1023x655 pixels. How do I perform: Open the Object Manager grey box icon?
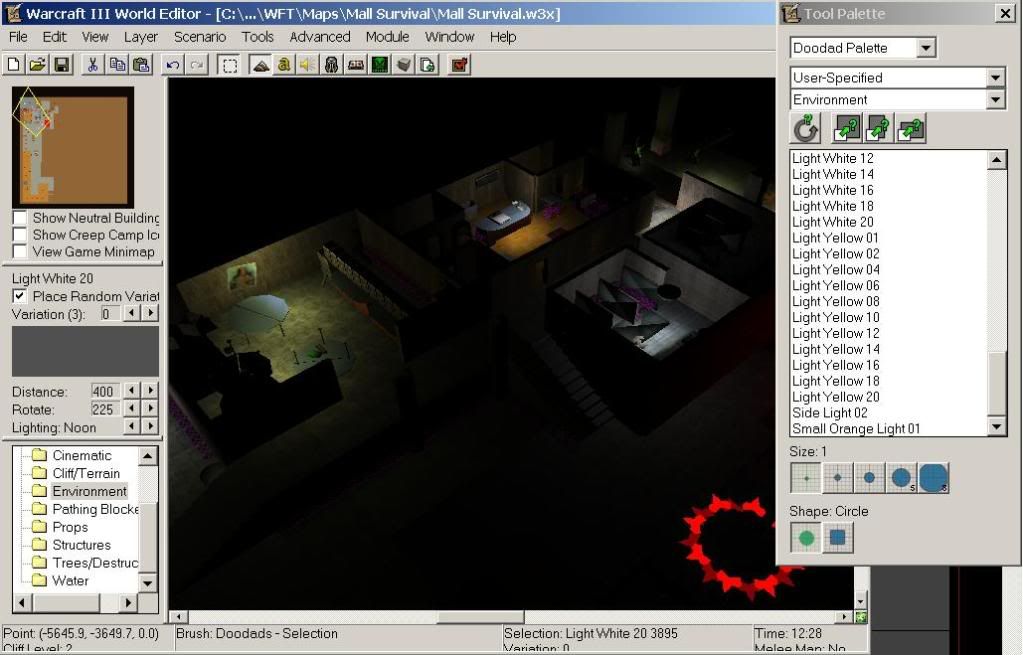point(404,65)
